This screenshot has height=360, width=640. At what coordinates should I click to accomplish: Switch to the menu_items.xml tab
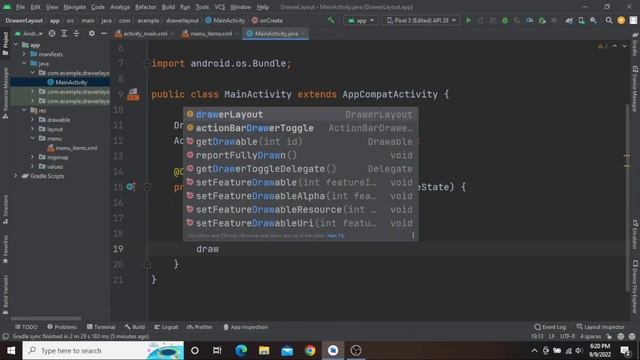(x=211, y=33)
